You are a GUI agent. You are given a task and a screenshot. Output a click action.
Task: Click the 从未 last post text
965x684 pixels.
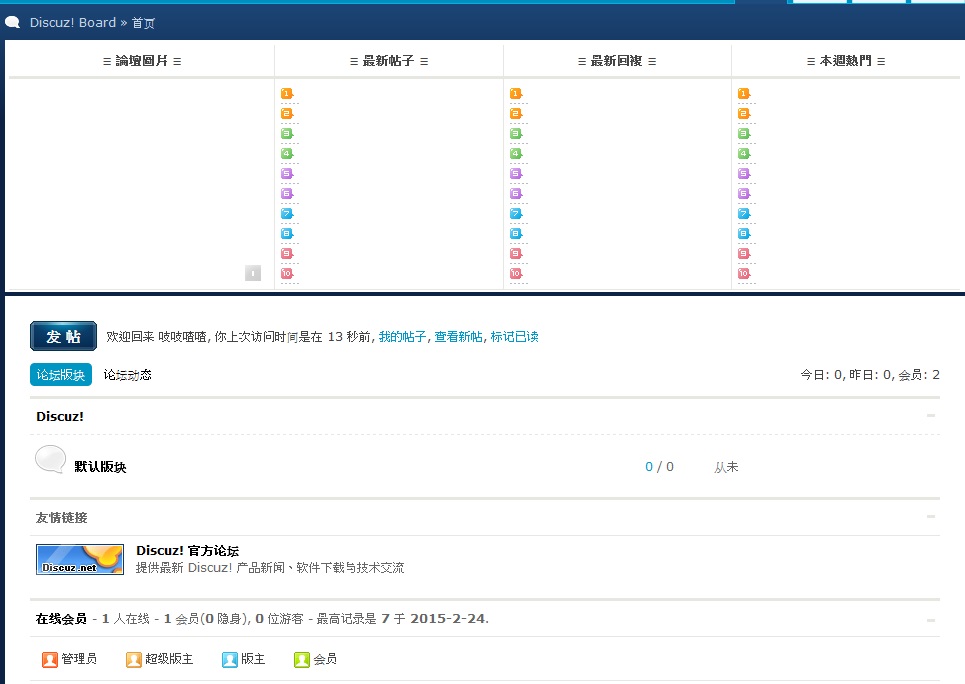coord(726,467)
